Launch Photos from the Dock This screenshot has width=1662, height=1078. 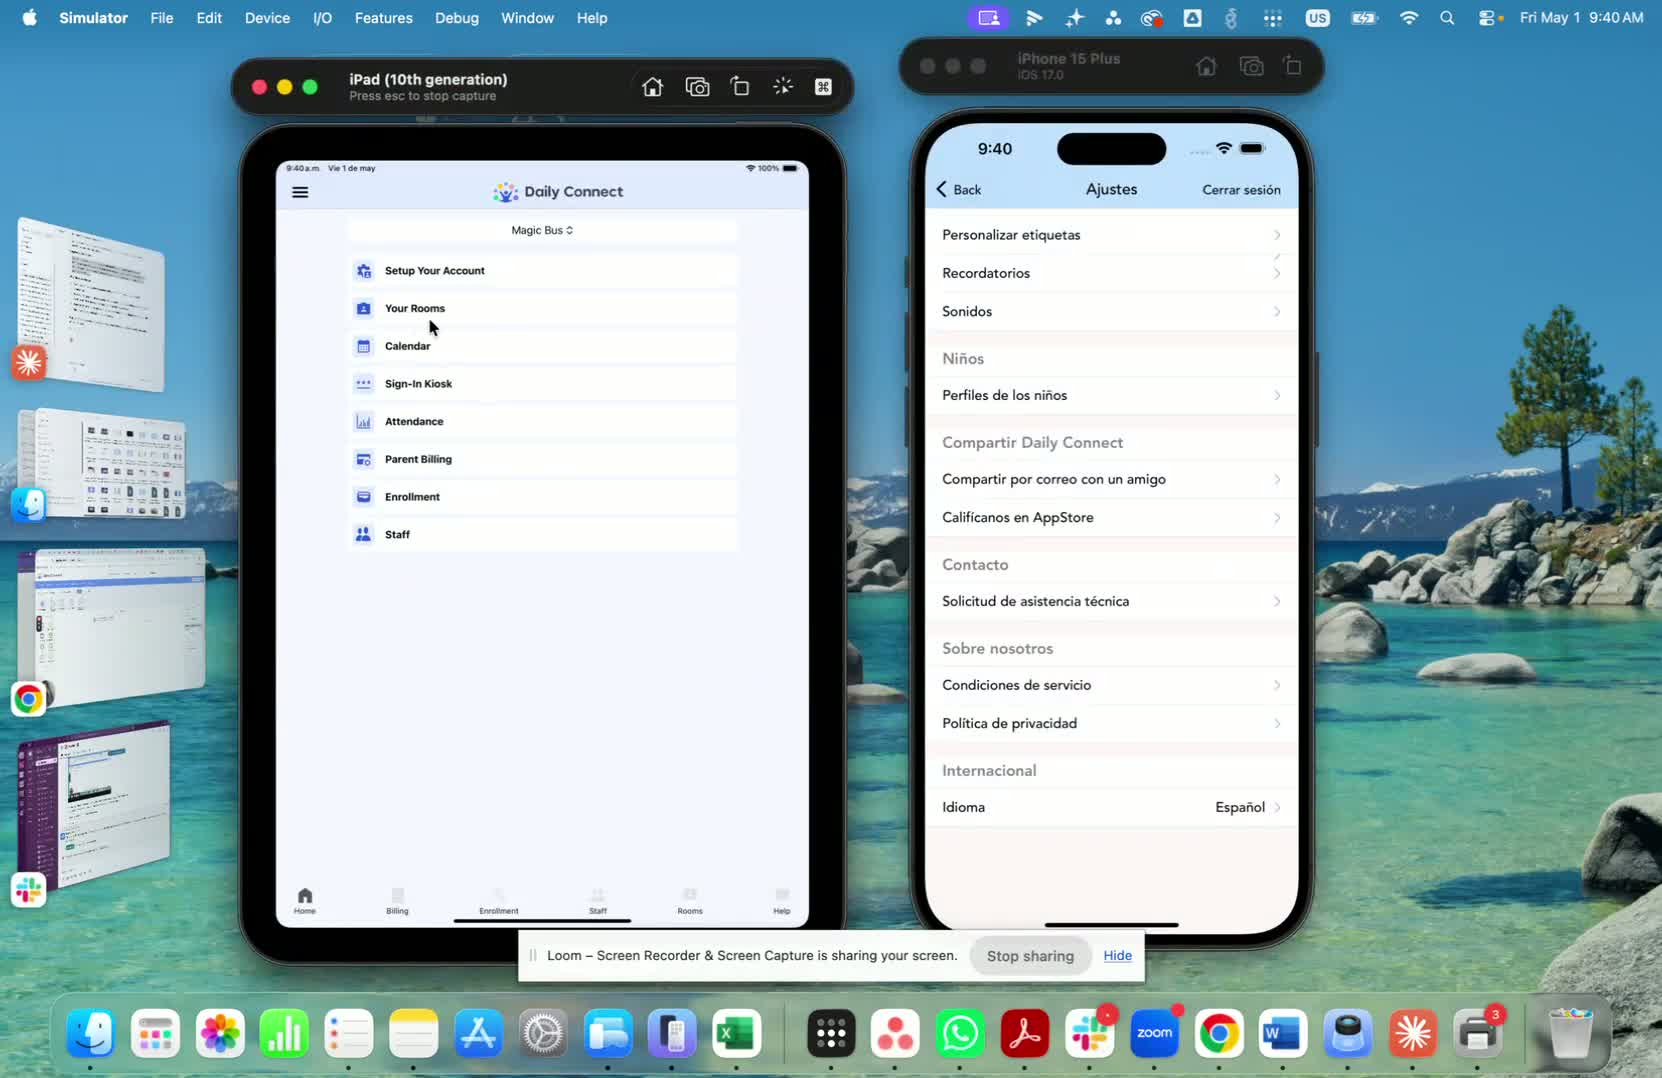220,1034
